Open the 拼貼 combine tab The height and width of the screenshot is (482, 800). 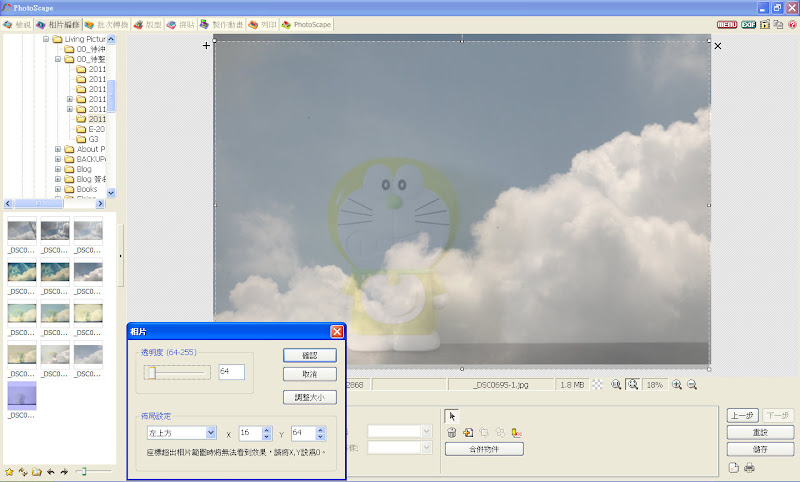pos(181,24)
